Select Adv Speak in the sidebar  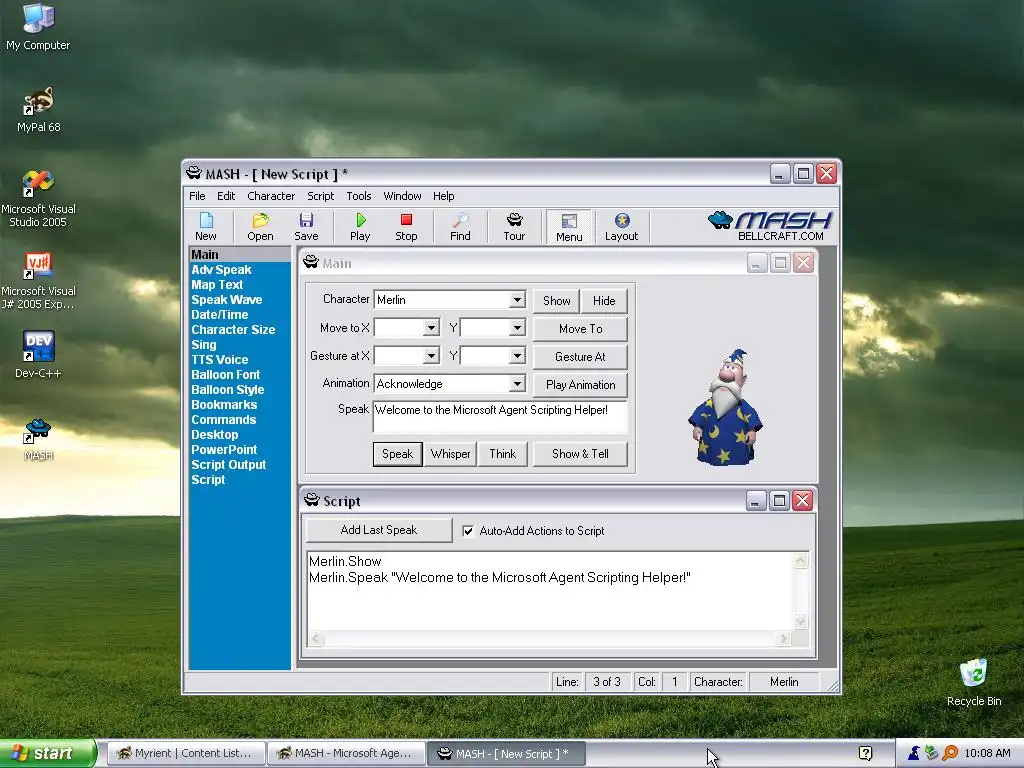coord(221,270)
